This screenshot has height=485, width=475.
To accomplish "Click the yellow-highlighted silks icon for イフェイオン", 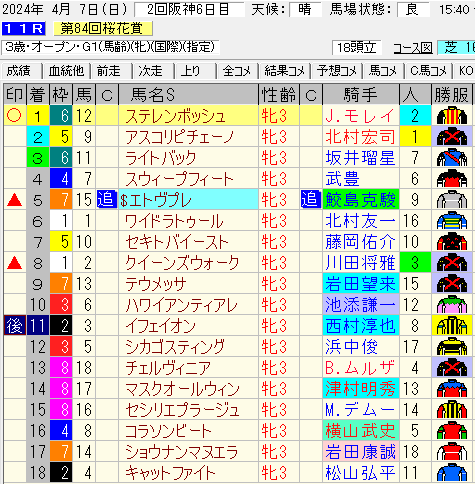I will coord(452,326).
